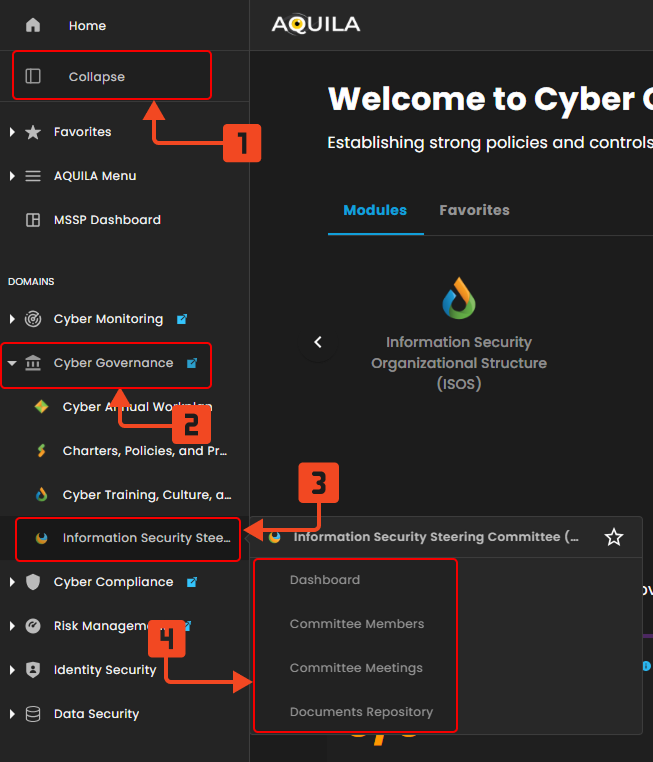Viewport: 653px width, 762px height.
Task: Click the Favorites star icon in sidebar
Action: (x=33, y=132)
